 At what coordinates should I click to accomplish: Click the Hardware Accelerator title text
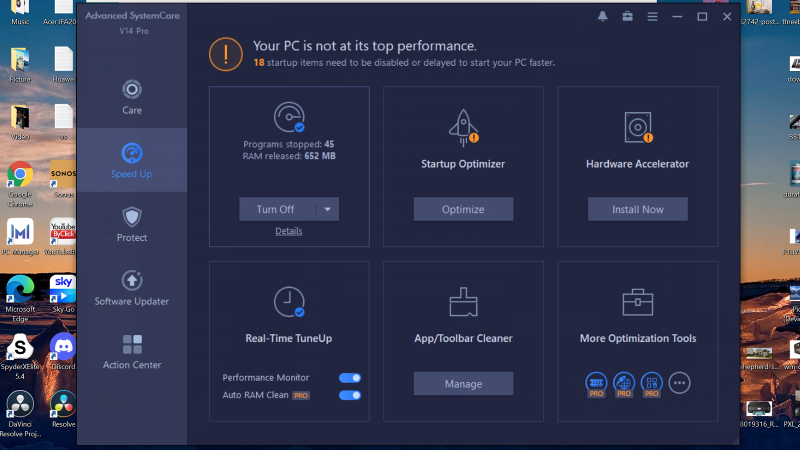click(638, 164)
